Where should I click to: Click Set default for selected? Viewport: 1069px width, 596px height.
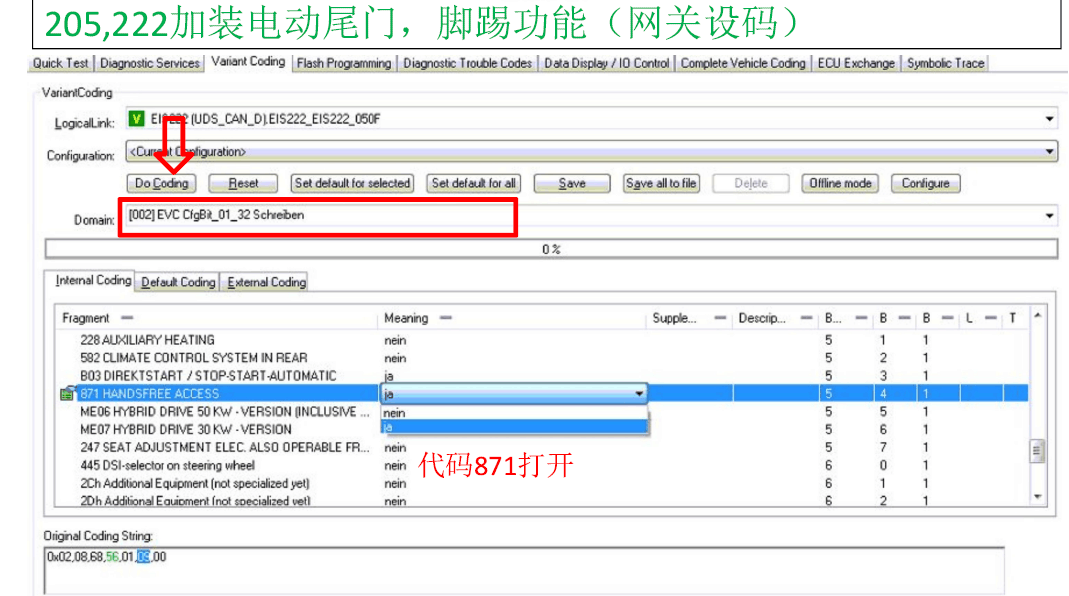[352, 184]
